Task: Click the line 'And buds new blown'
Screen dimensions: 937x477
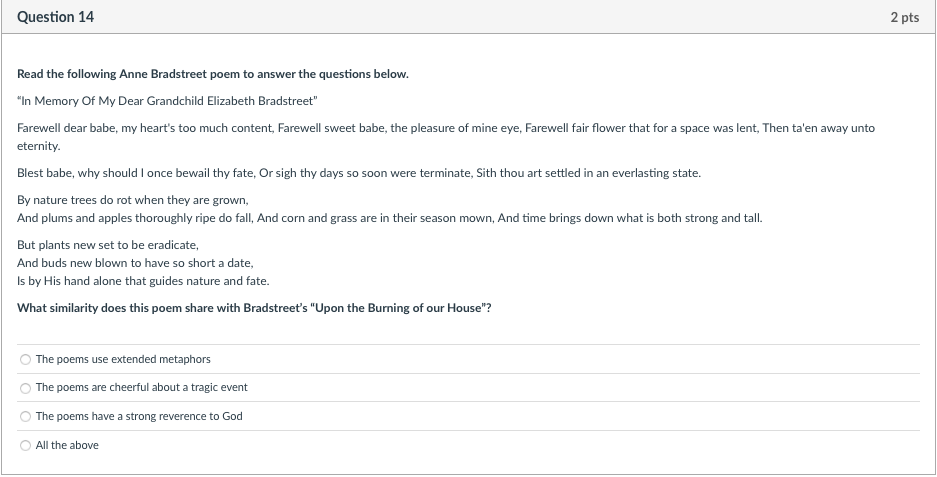Action: [x=135, y=262]
